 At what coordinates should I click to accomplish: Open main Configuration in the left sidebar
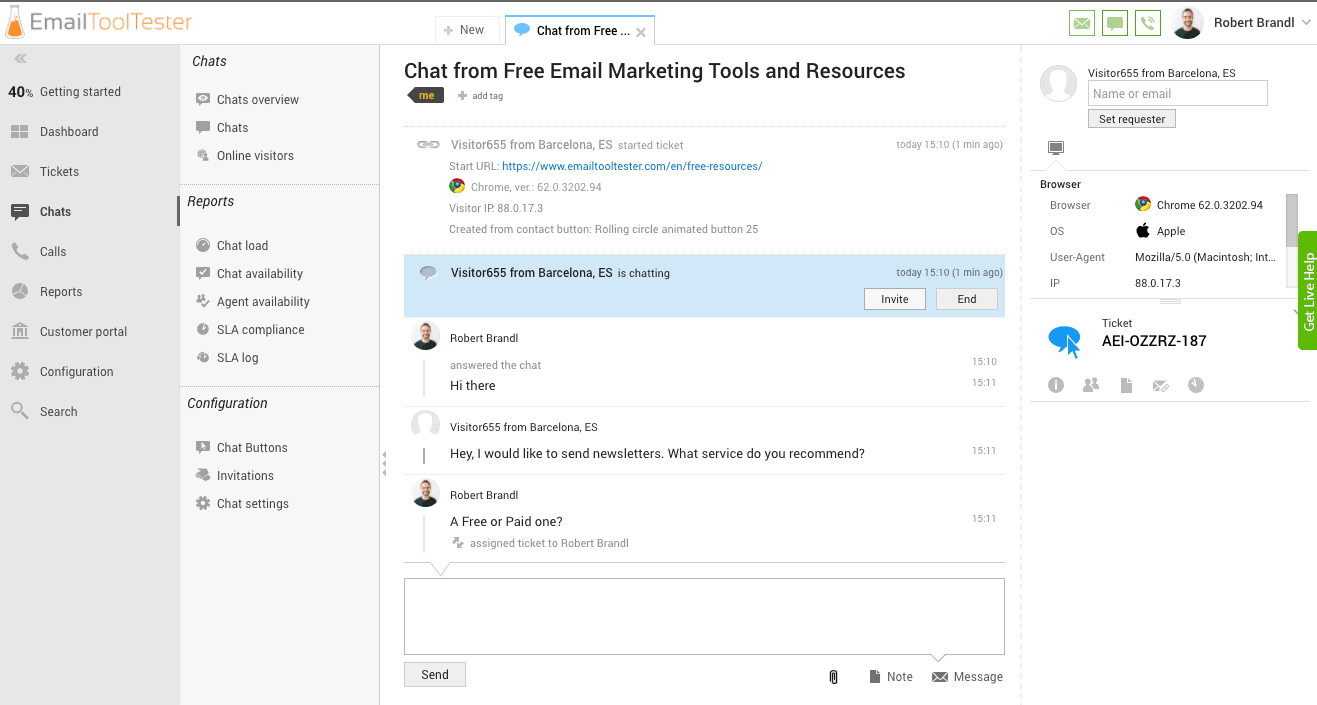click(x=76, y=372)
